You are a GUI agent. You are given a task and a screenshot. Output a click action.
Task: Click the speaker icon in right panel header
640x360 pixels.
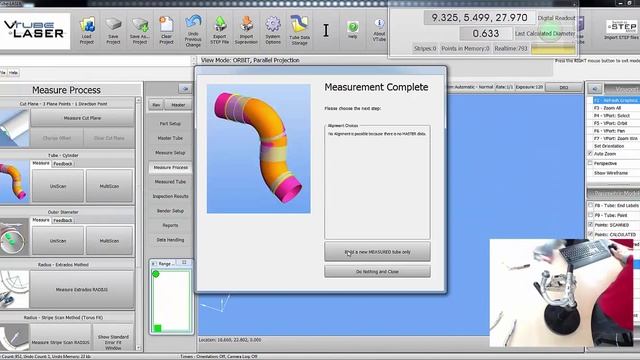[595, 89]
